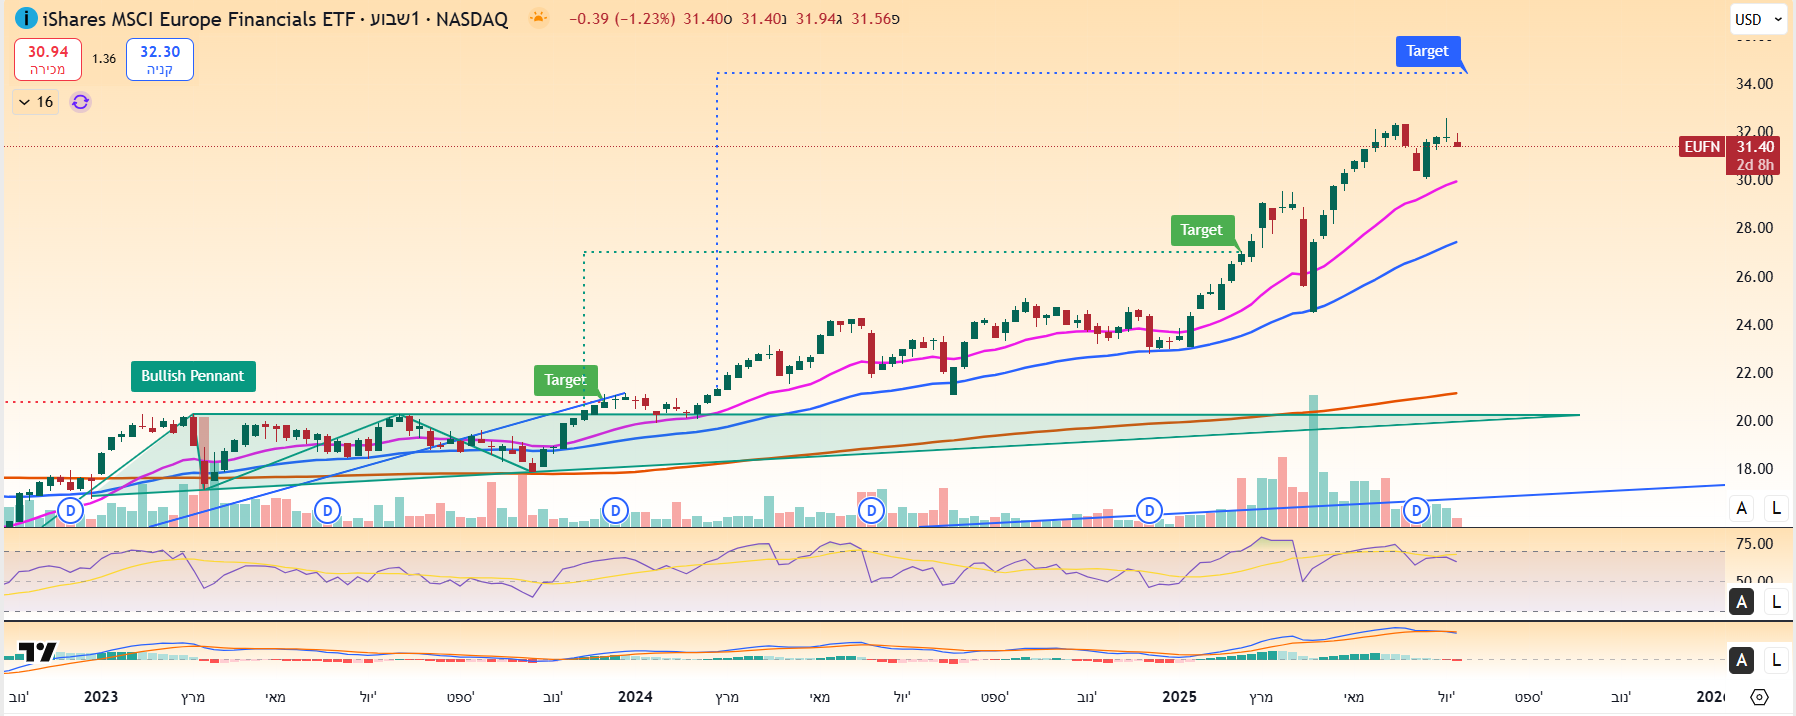Toggle log scale L on the MACD pane
1796x716 pixels.
click(1776, 660)
